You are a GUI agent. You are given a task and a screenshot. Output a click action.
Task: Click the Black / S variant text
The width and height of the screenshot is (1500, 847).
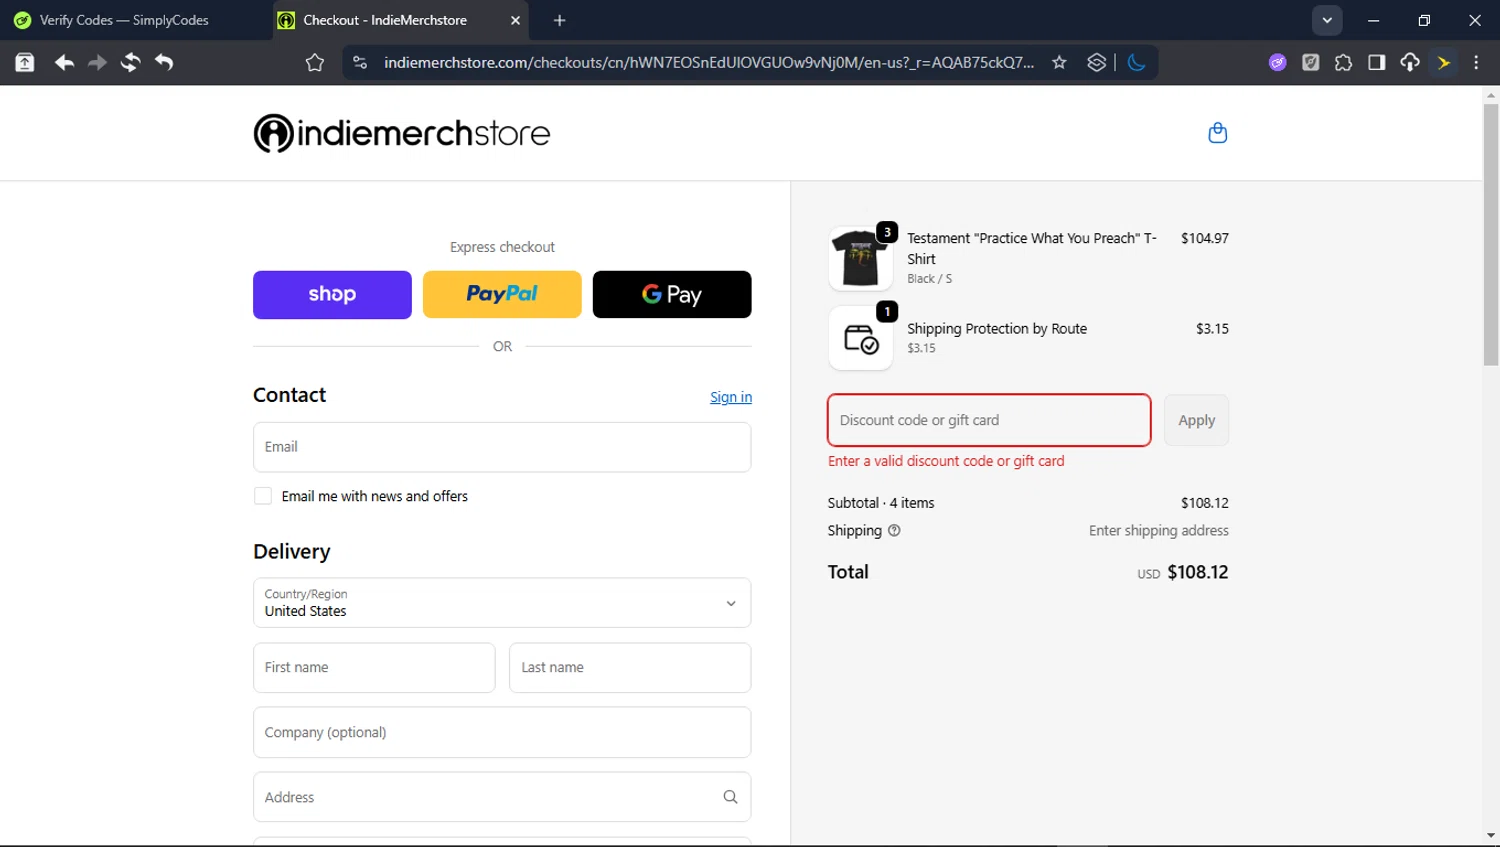930,279
